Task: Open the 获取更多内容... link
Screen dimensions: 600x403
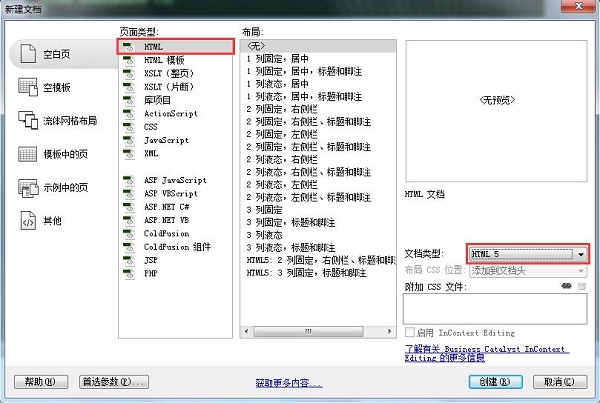Action: point(288,382)
